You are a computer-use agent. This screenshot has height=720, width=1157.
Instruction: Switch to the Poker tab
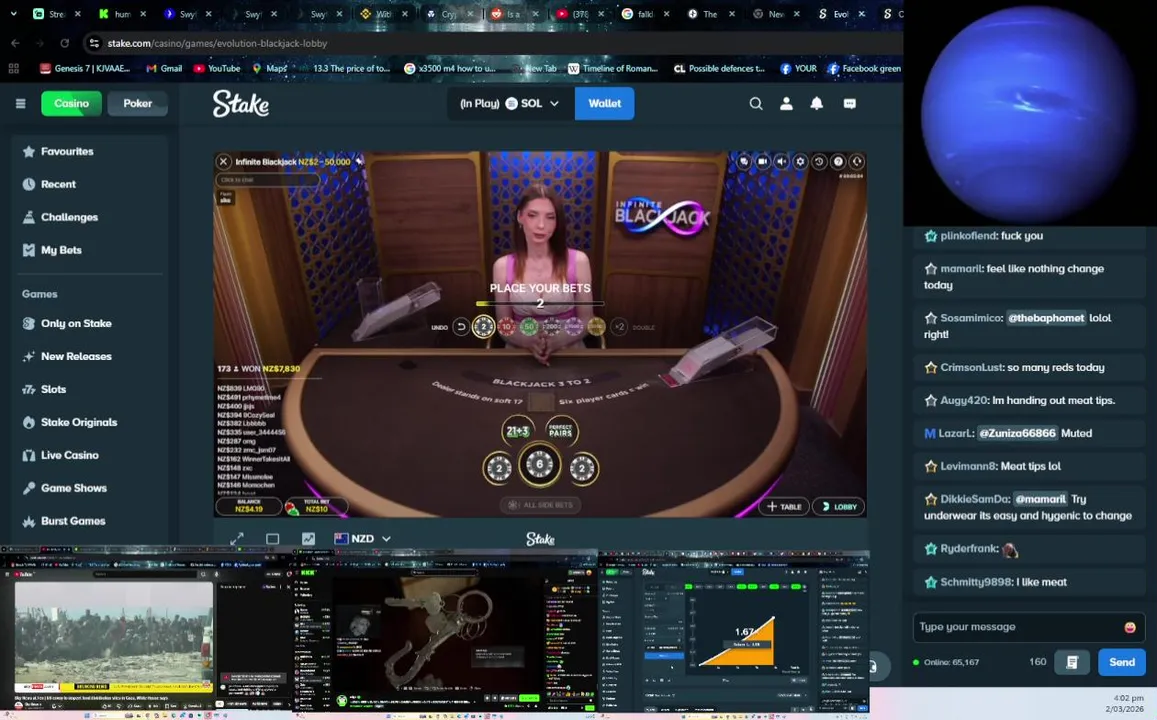click(x=137, y=103)
